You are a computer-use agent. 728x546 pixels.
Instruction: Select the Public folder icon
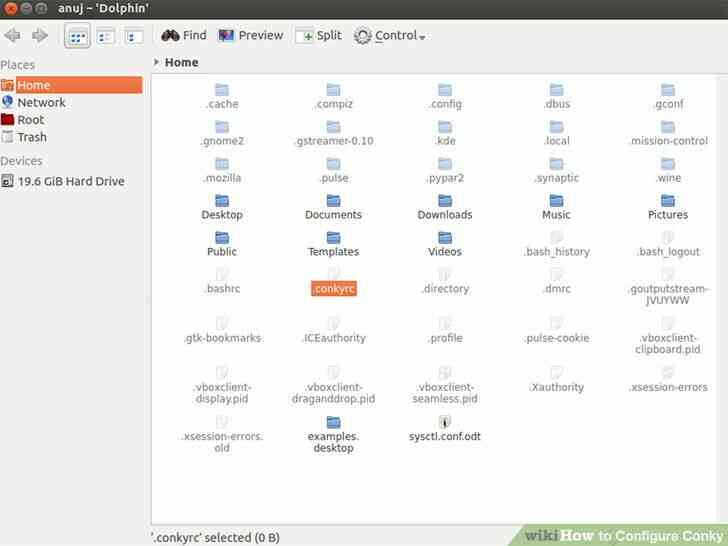222,238
